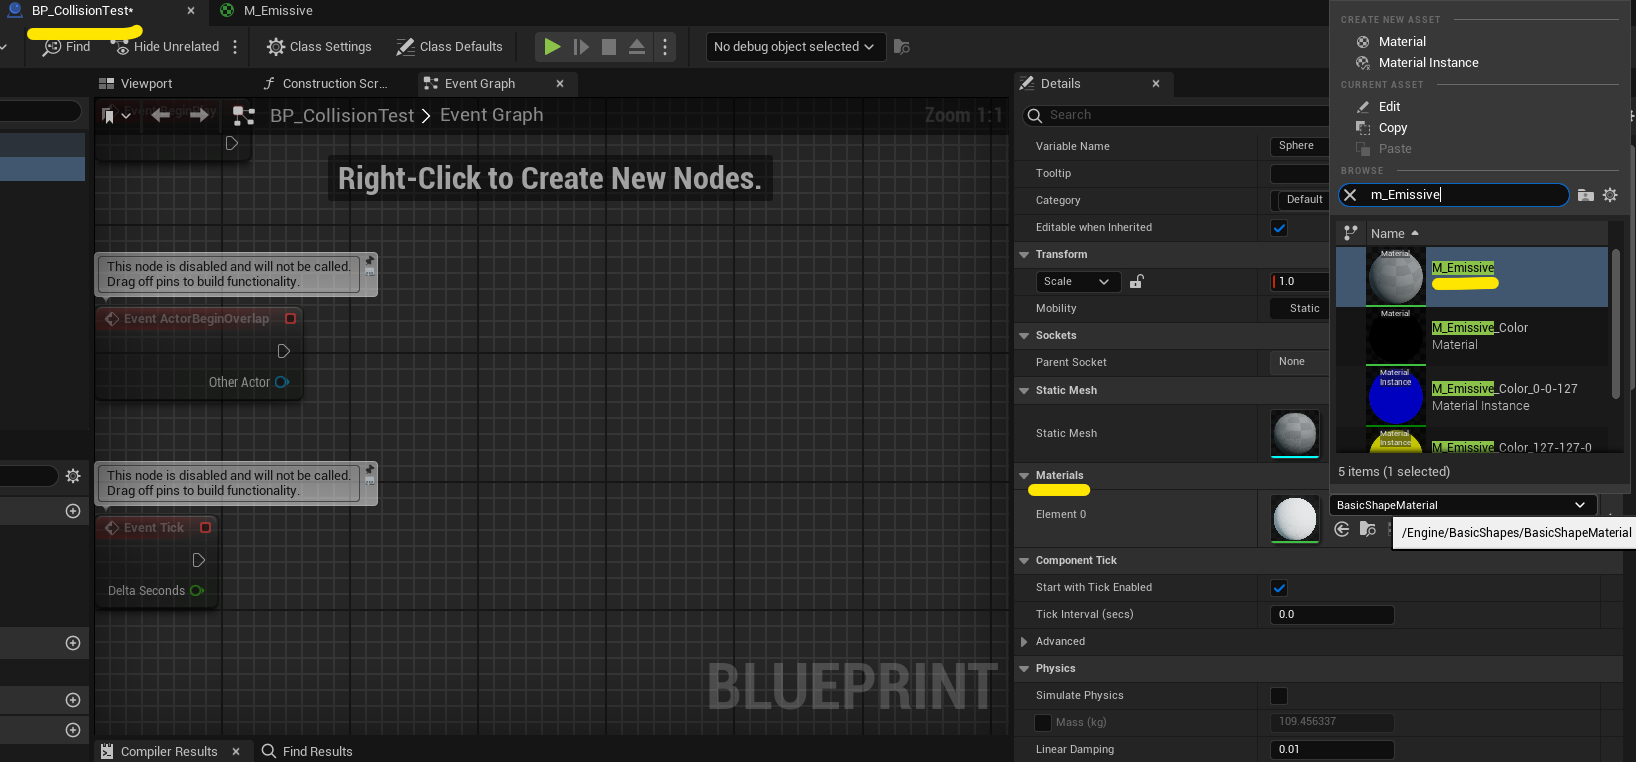The width and height of the screenshot is (1636, 762).
Task: Enable the Mass (kg) override checkbox
Action: [1043, 723]
